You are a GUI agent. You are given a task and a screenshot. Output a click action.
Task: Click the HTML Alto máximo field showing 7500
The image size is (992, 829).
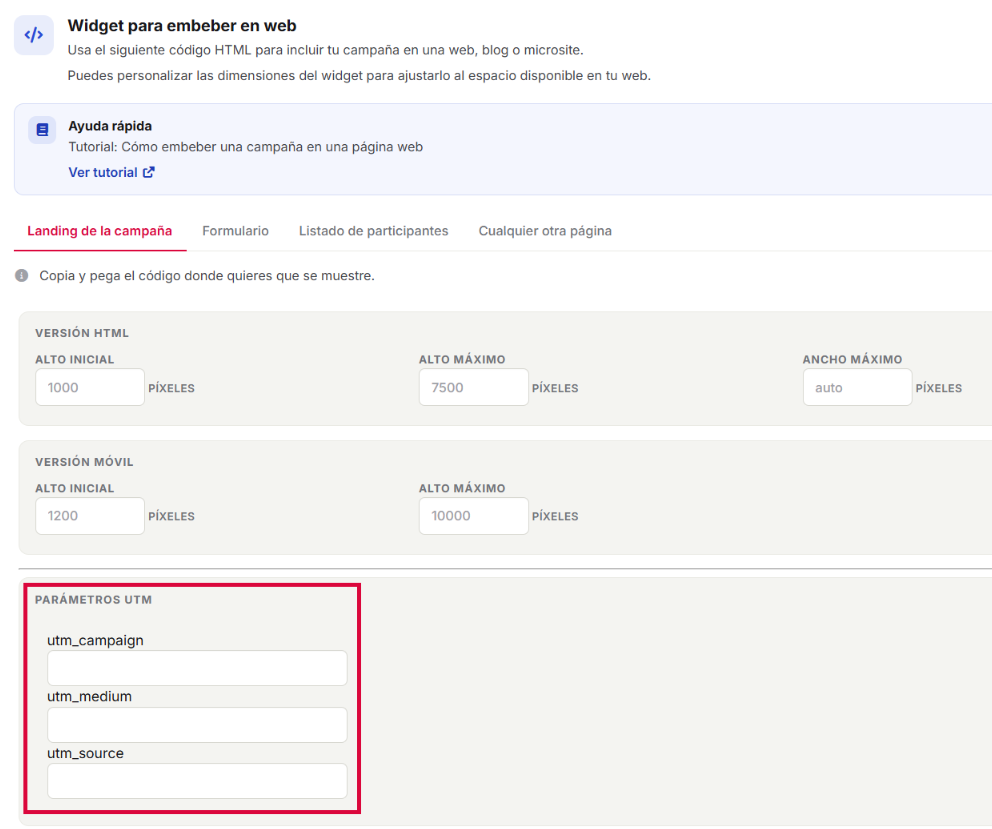[x=473, y=387]
